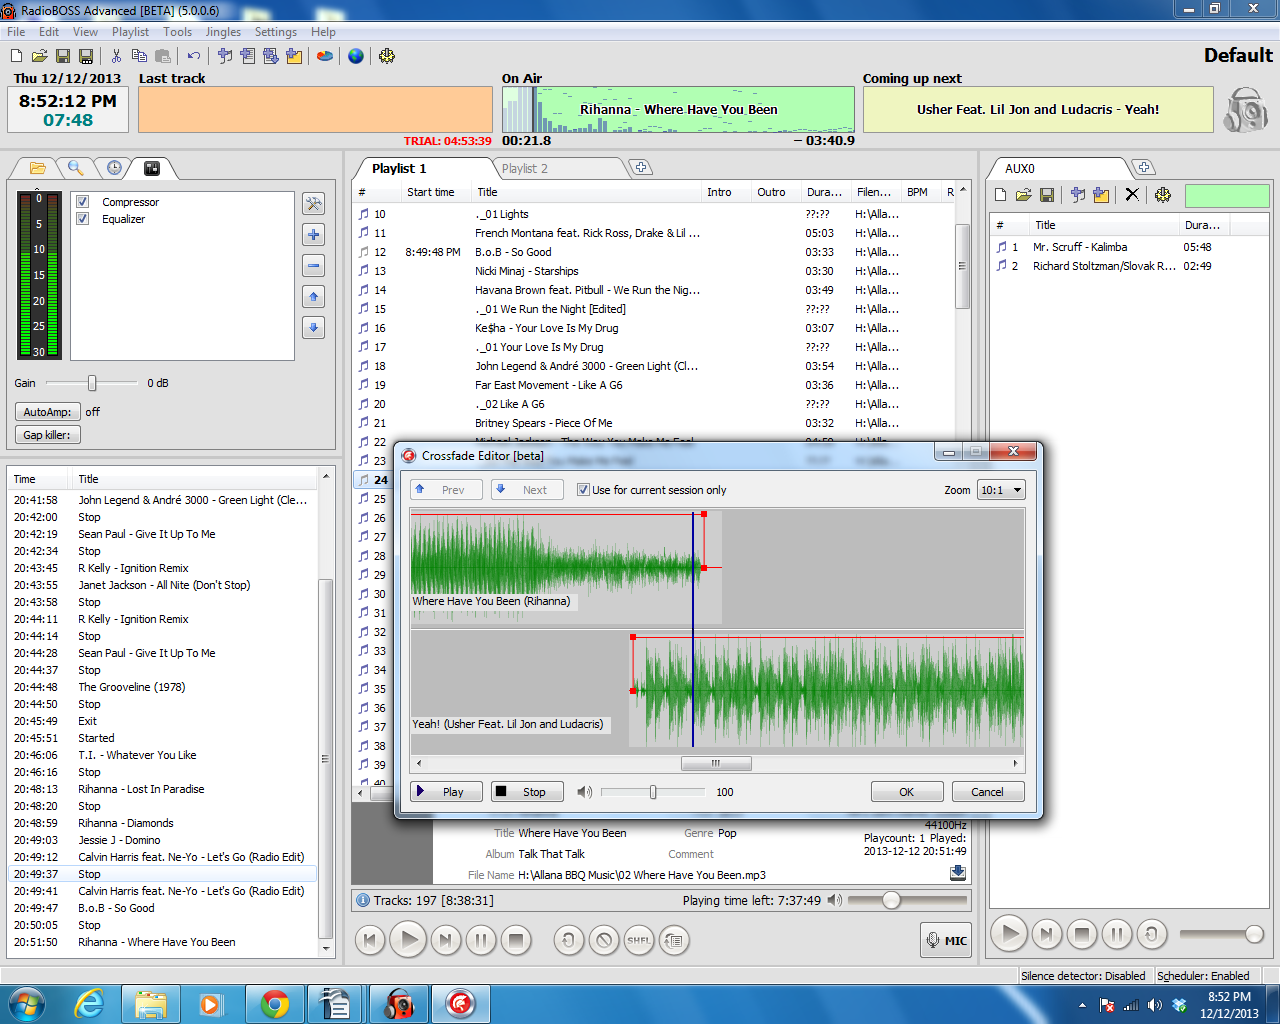
Task: Open the Jingles menu
Action: tap(223, 32)
